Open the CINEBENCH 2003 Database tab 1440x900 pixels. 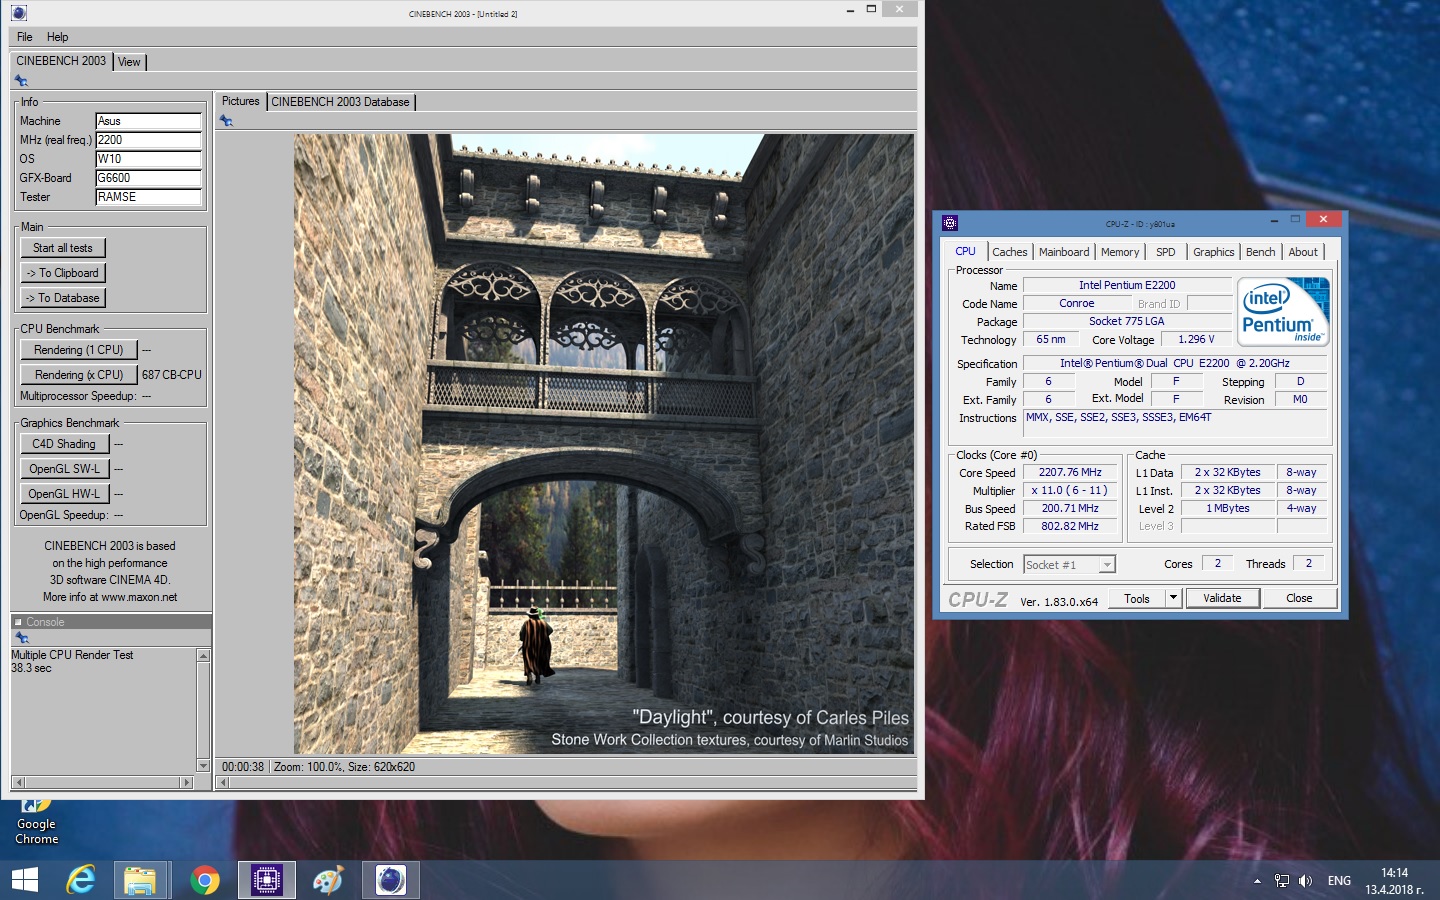(x=340, y=102)
